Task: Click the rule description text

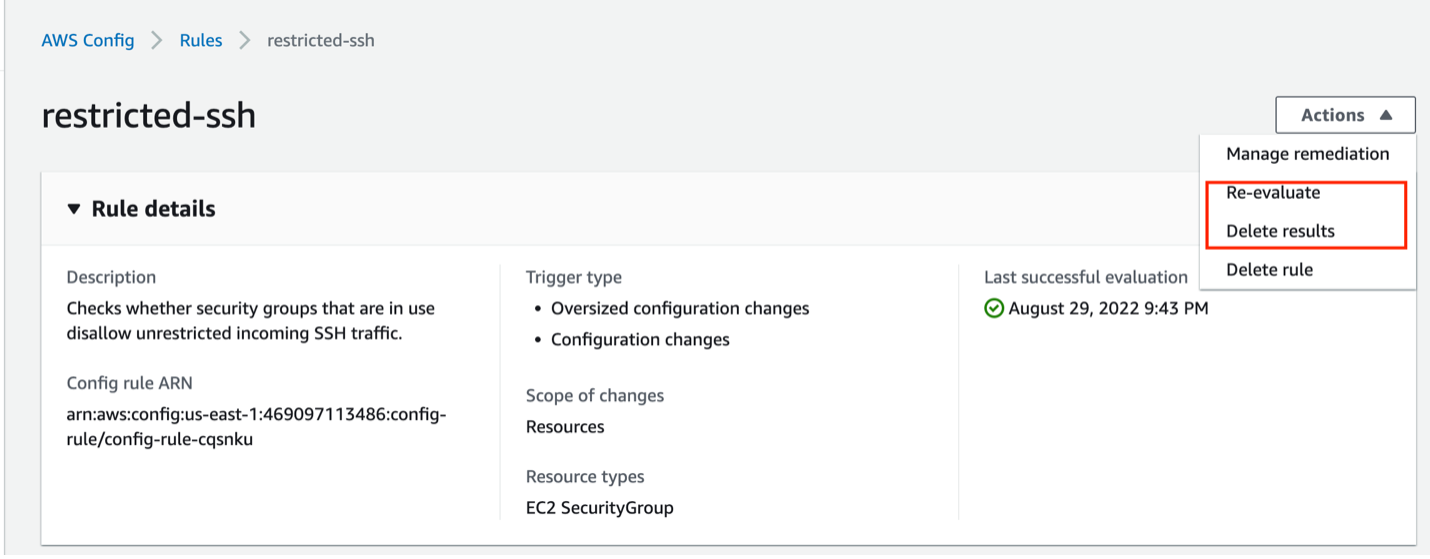Action: point(250,321)
